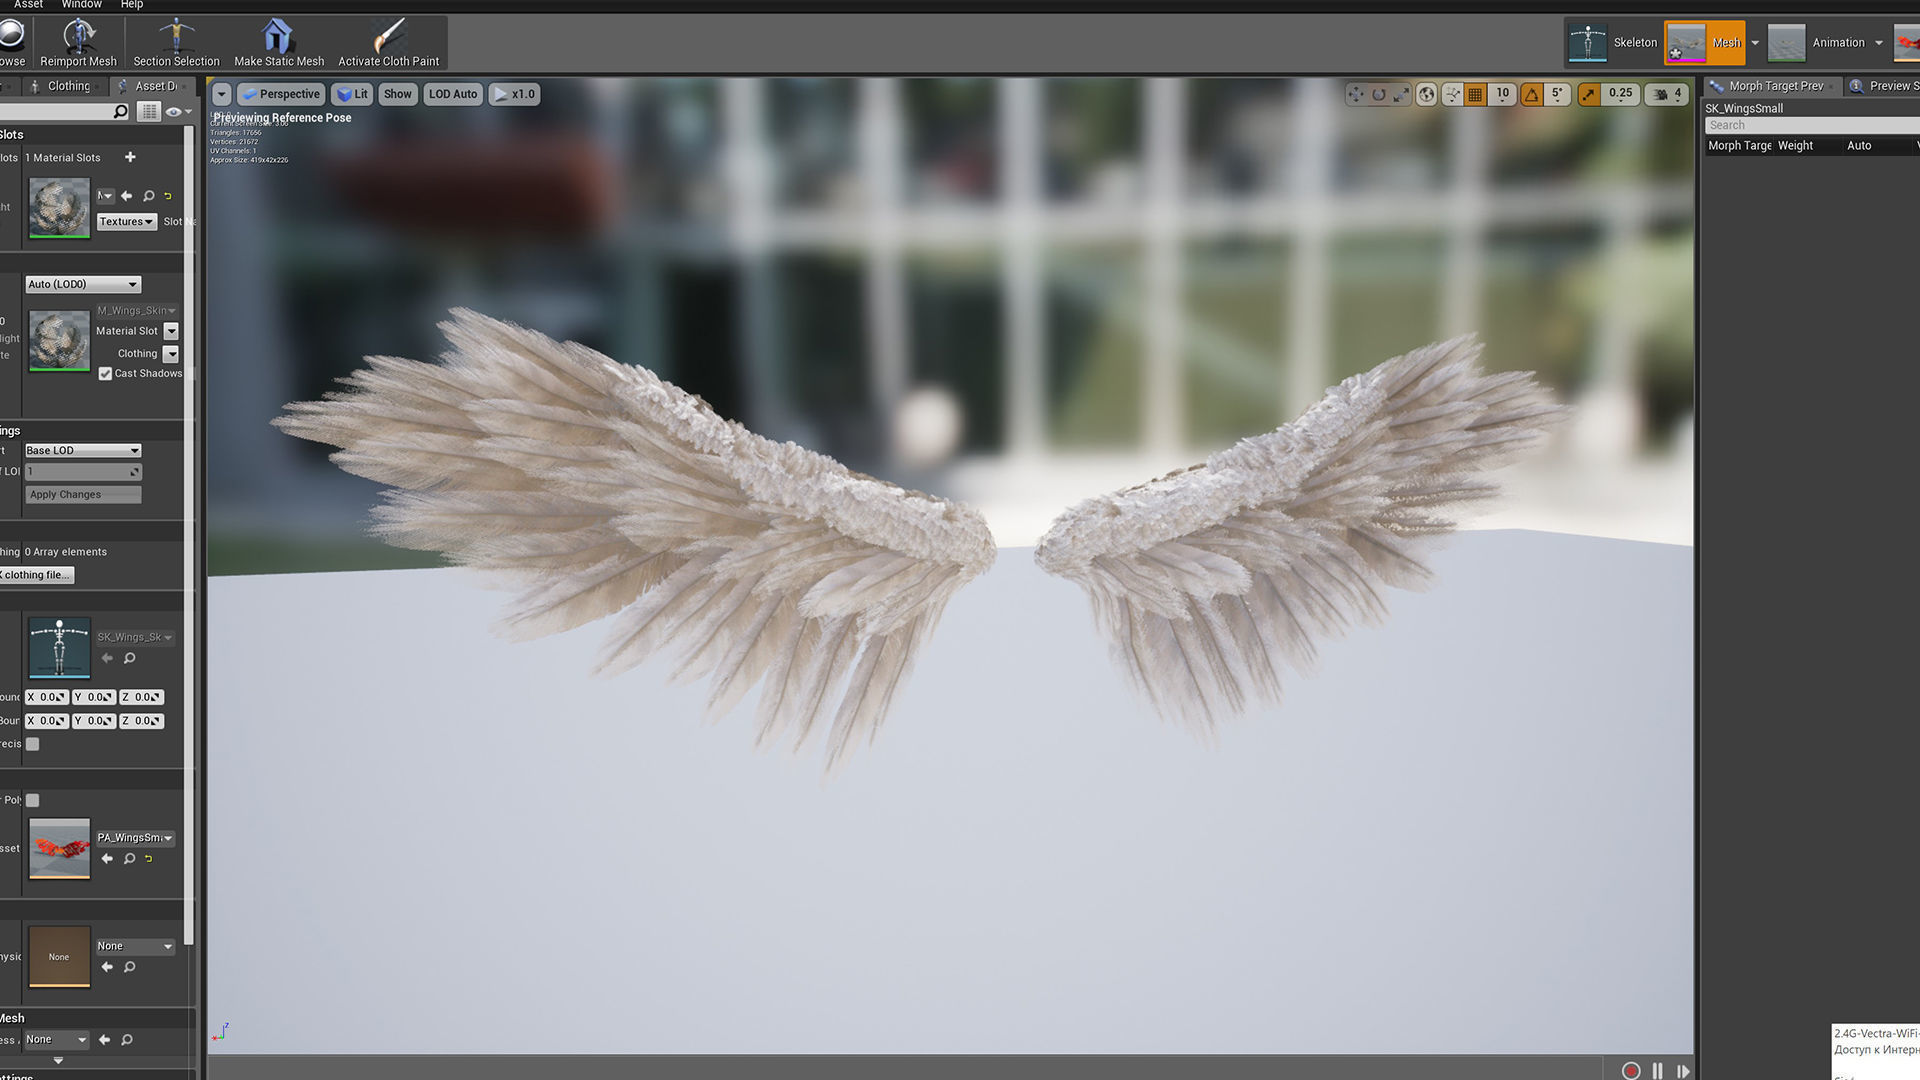Open the PA_WingsSmall physics asset dropdown
The width and height of the screenshot is (1920, 1080).
[x=135, y=838]
